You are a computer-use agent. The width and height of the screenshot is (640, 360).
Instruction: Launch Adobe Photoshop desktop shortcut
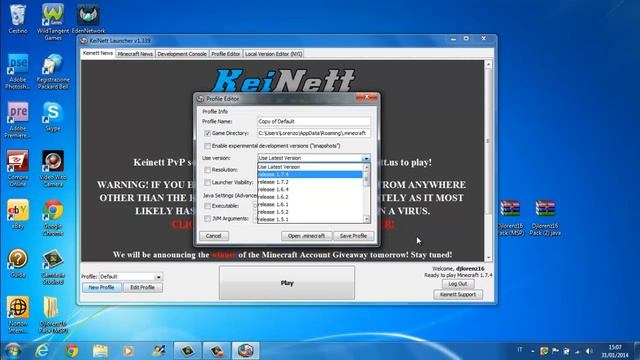tap(18, 70)
